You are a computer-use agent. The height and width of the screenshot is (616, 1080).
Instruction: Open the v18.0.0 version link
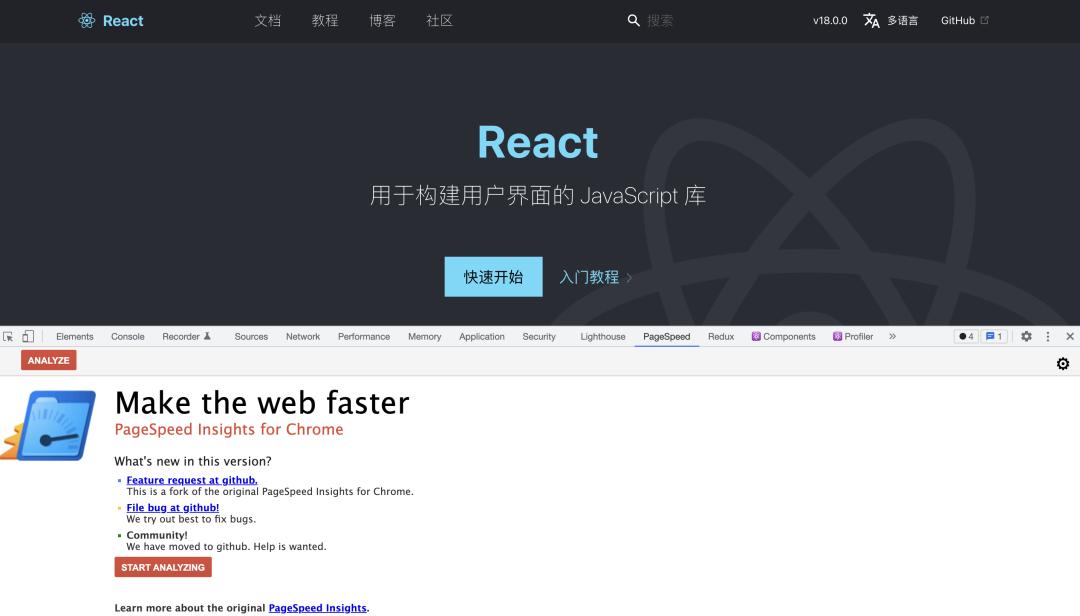[830, 20]
